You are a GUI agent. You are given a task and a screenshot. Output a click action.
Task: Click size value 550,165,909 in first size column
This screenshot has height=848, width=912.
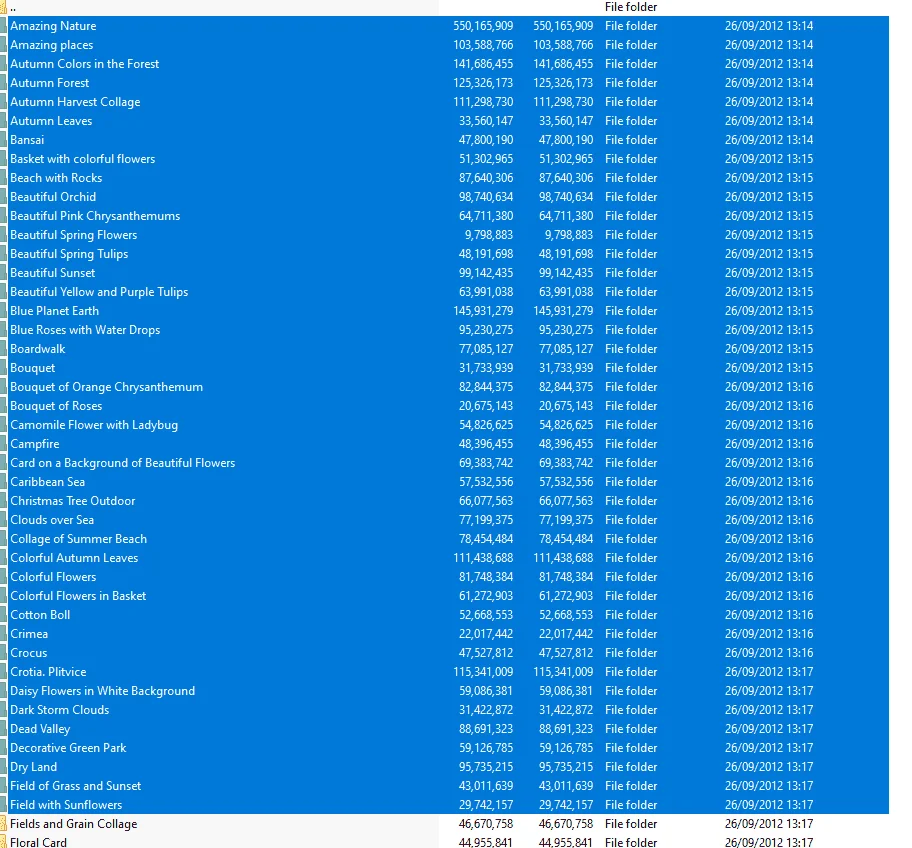(x=483, y=26)
